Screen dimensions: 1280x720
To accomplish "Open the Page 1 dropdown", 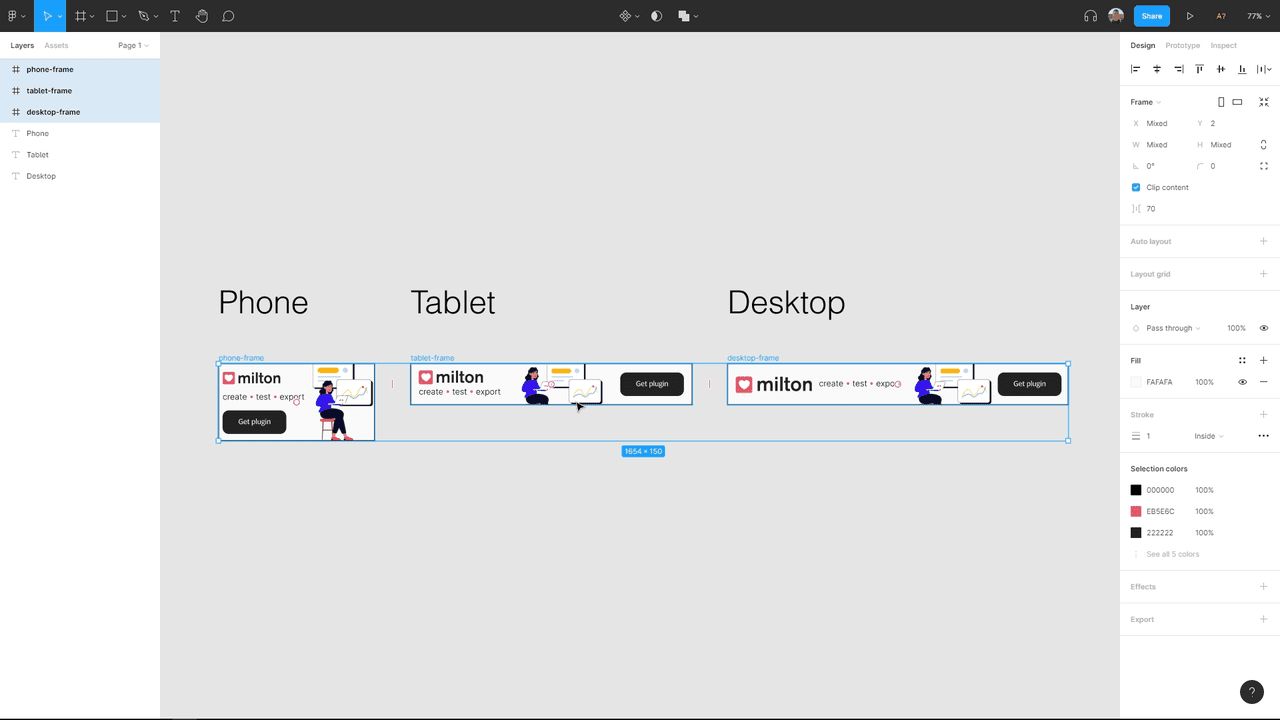I will 133,45.
